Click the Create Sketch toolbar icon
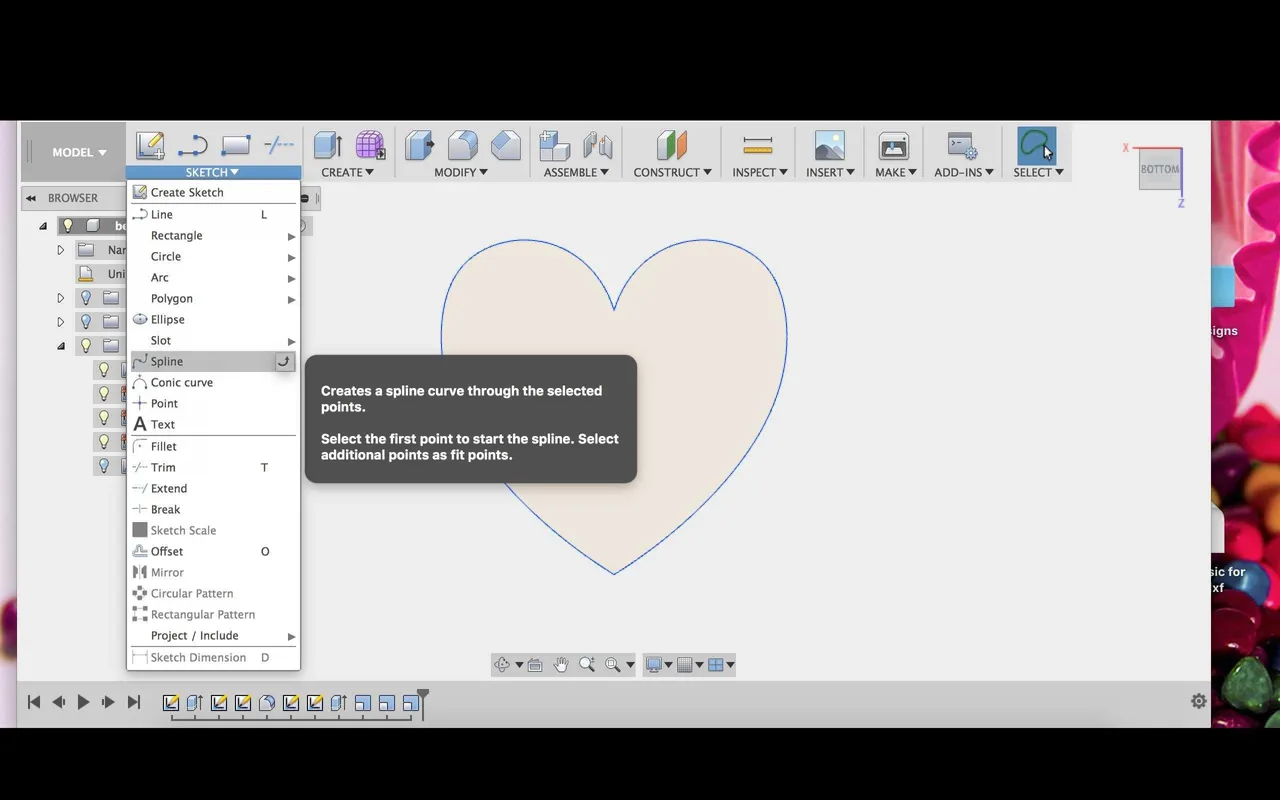Viewport: 1280px width, 800px height. coord(150,146)
